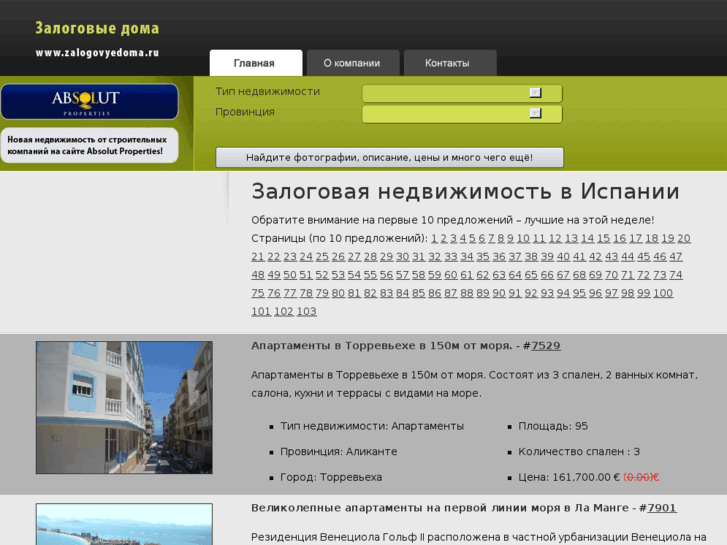Viewport: 727px width, 545px height.
Task: Click the Залоговая недвижимость в Испании heading
Action: click(466, 192)
